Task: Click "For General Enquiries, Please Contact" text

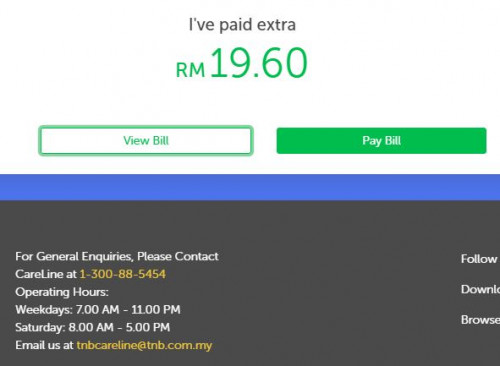Action: pyautogui.click(x=117, y=256)
